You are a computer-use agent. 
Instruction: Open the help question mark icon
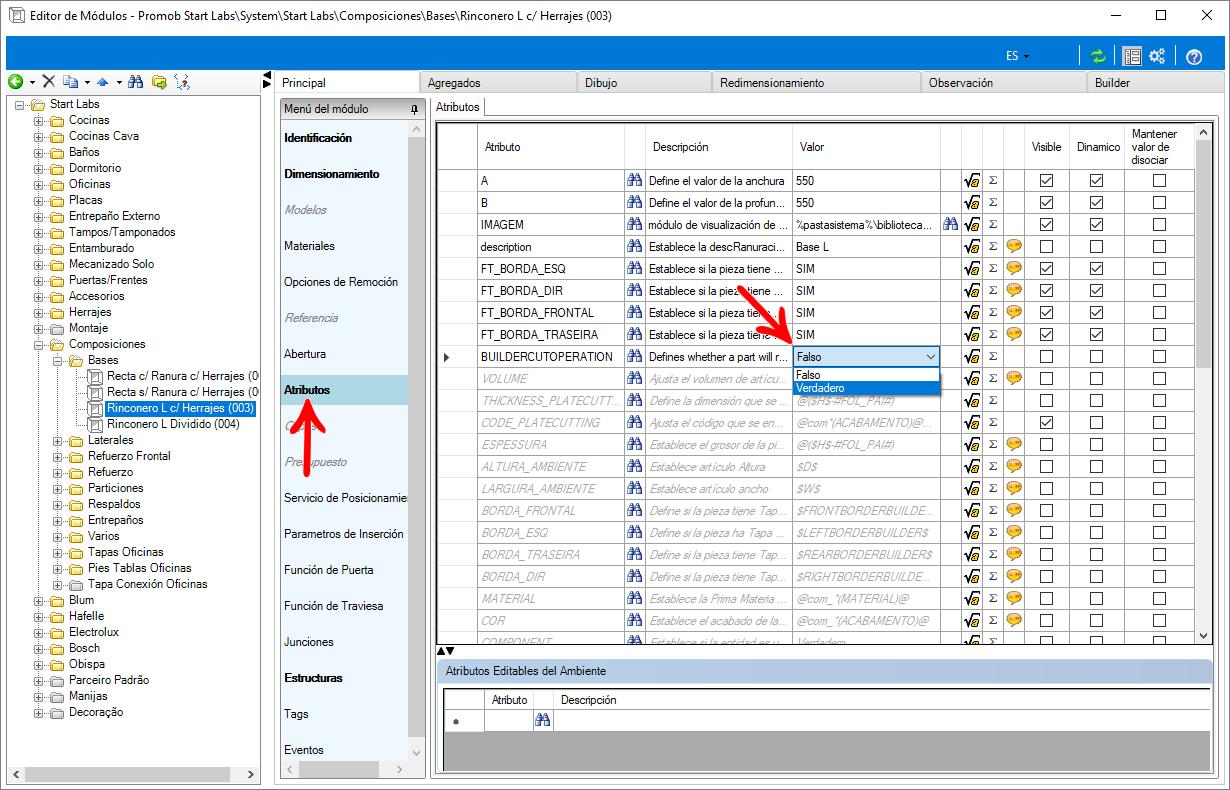1193,56
